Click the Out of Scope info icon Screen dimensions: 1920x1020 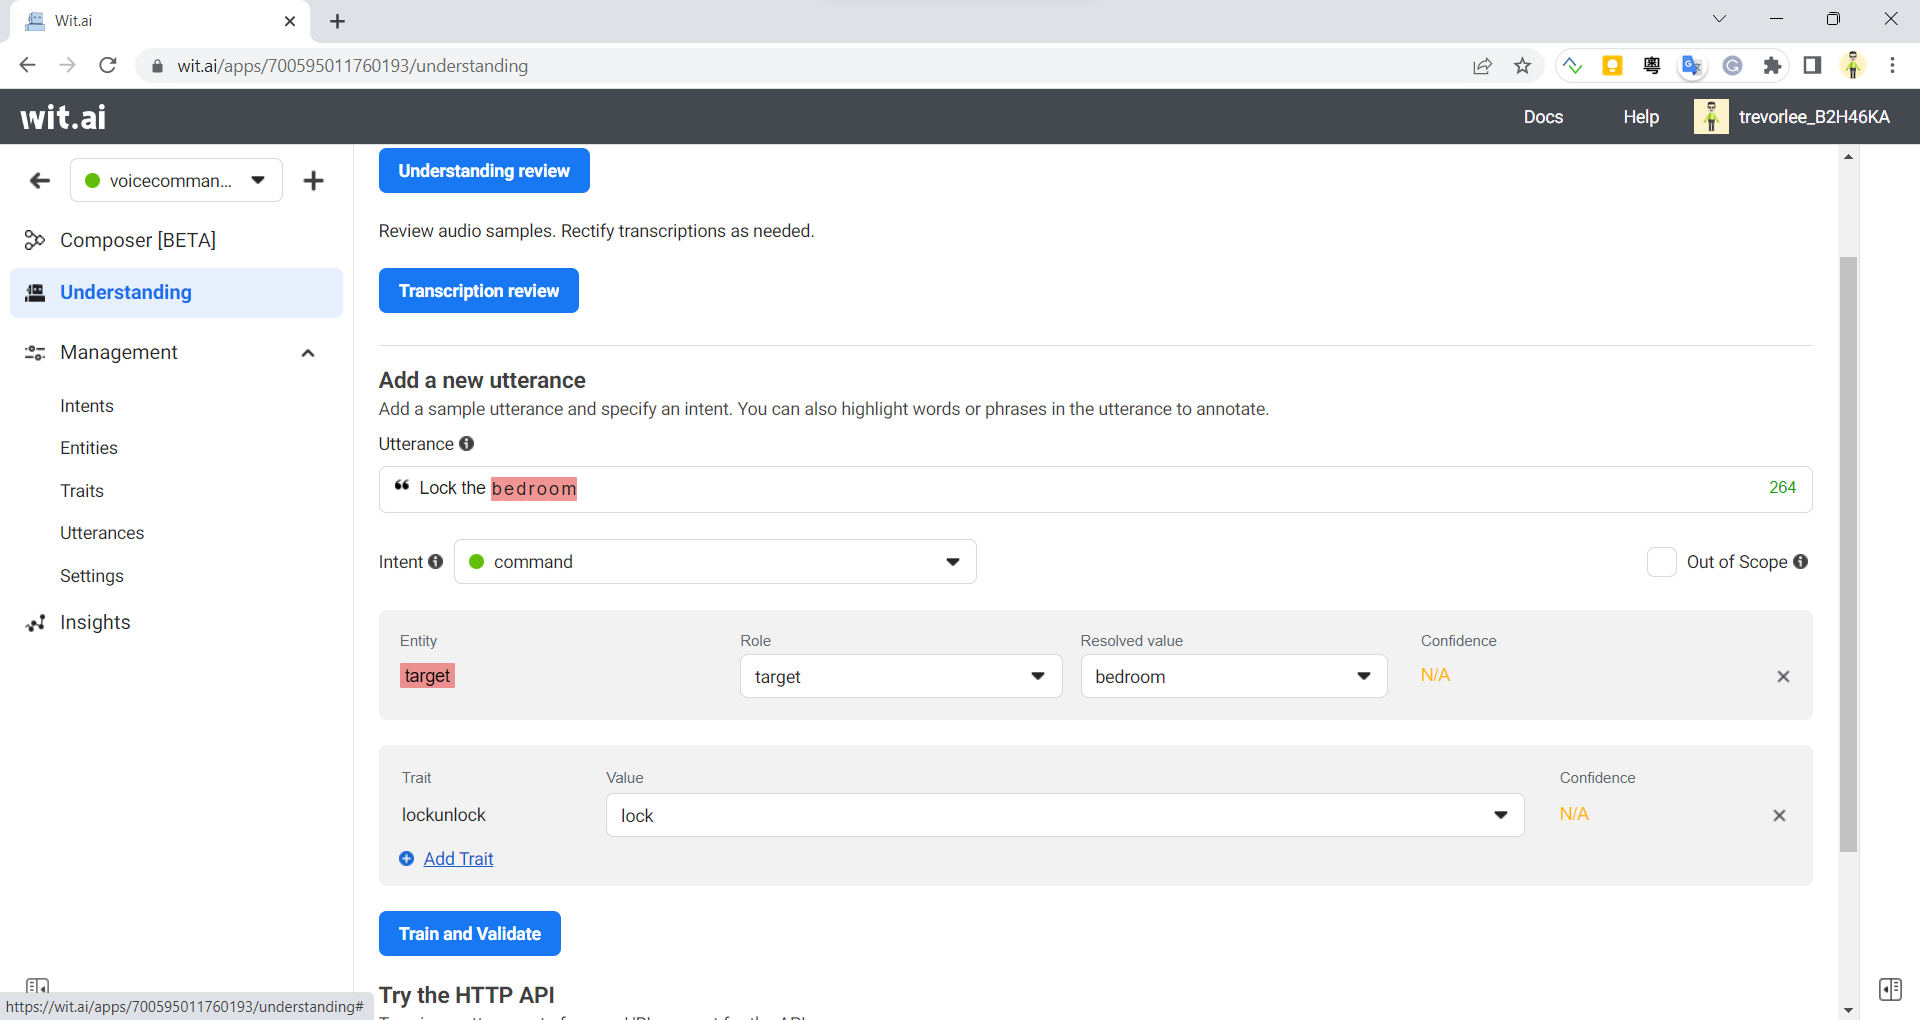pos(1801,562)
